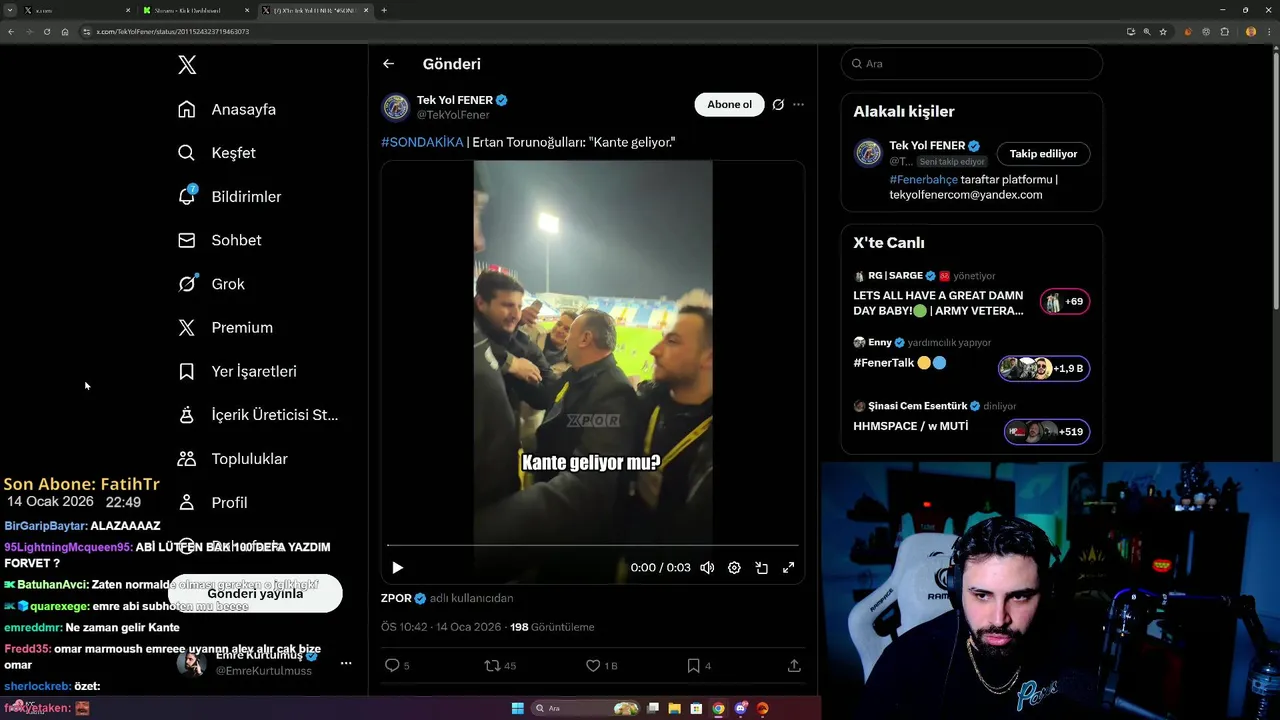The image size is (1280, 720).
Task: Click Gönderi yayınla post button
Action: tap(255, 593)
